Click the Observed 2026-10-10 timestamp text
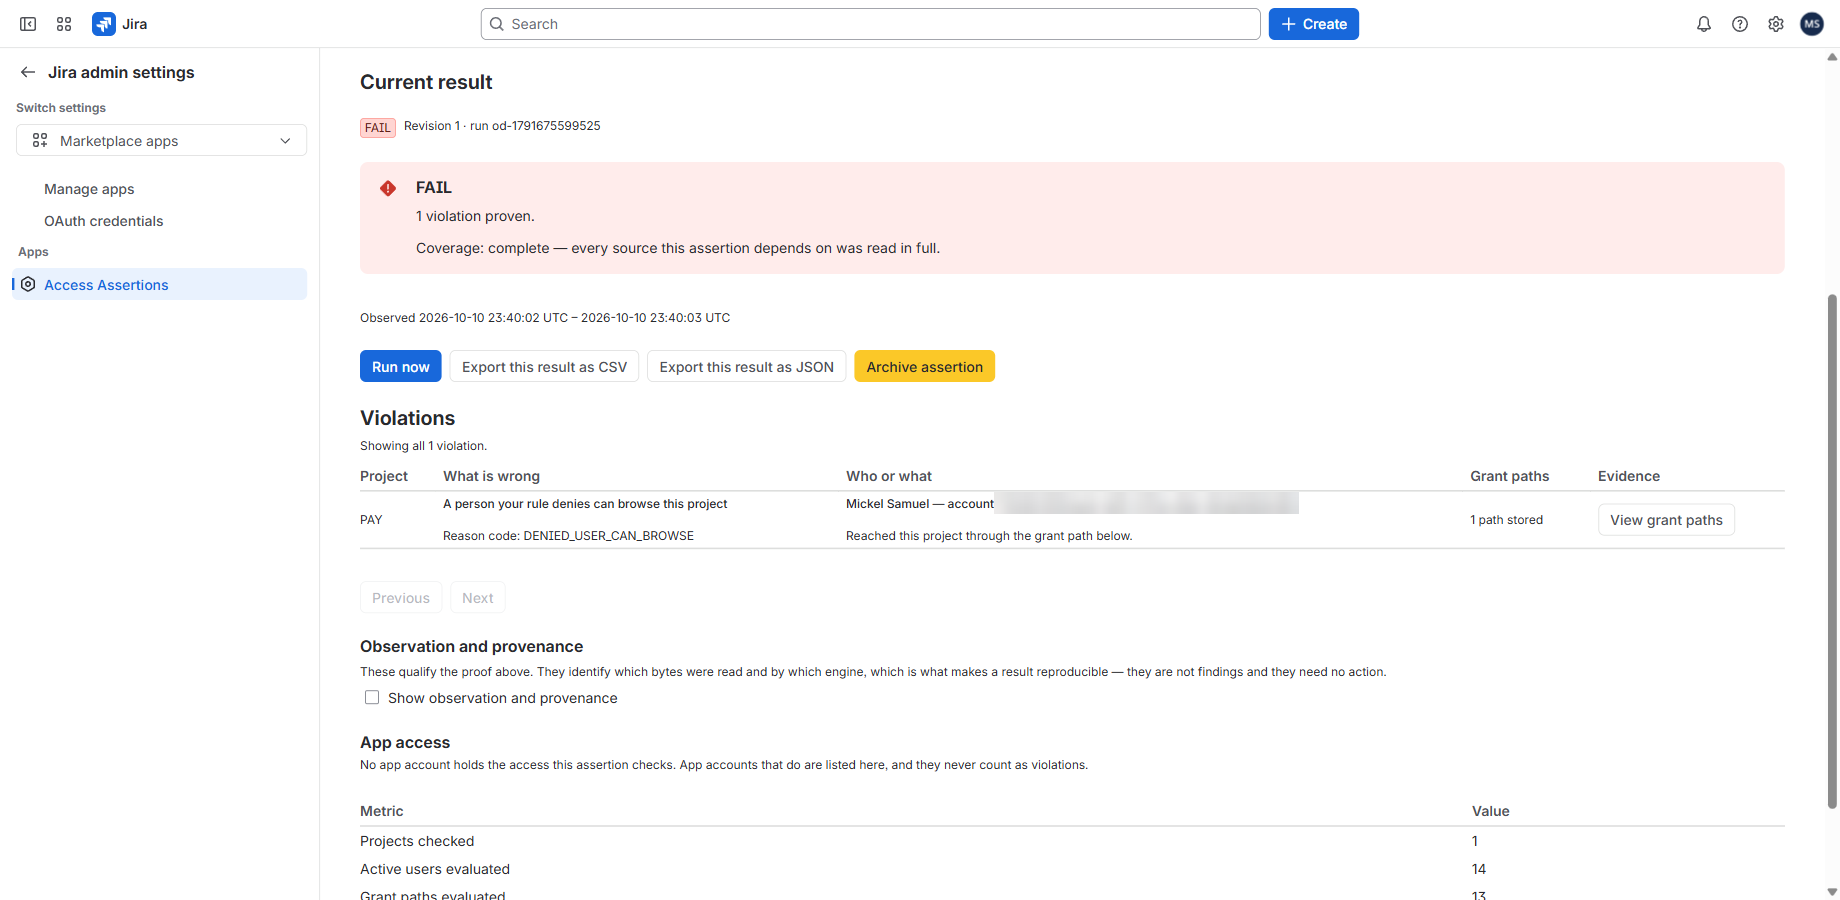The image size is (1840, 900). tap(545, 318)
